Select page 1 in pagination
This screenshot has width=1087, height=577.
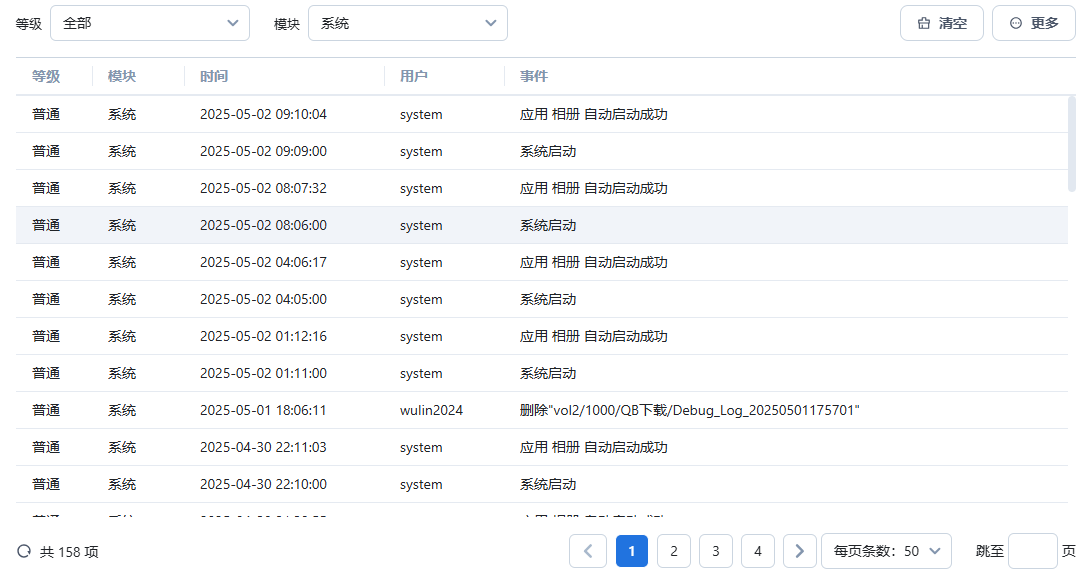pyautogui.click(x=632, y=551)
